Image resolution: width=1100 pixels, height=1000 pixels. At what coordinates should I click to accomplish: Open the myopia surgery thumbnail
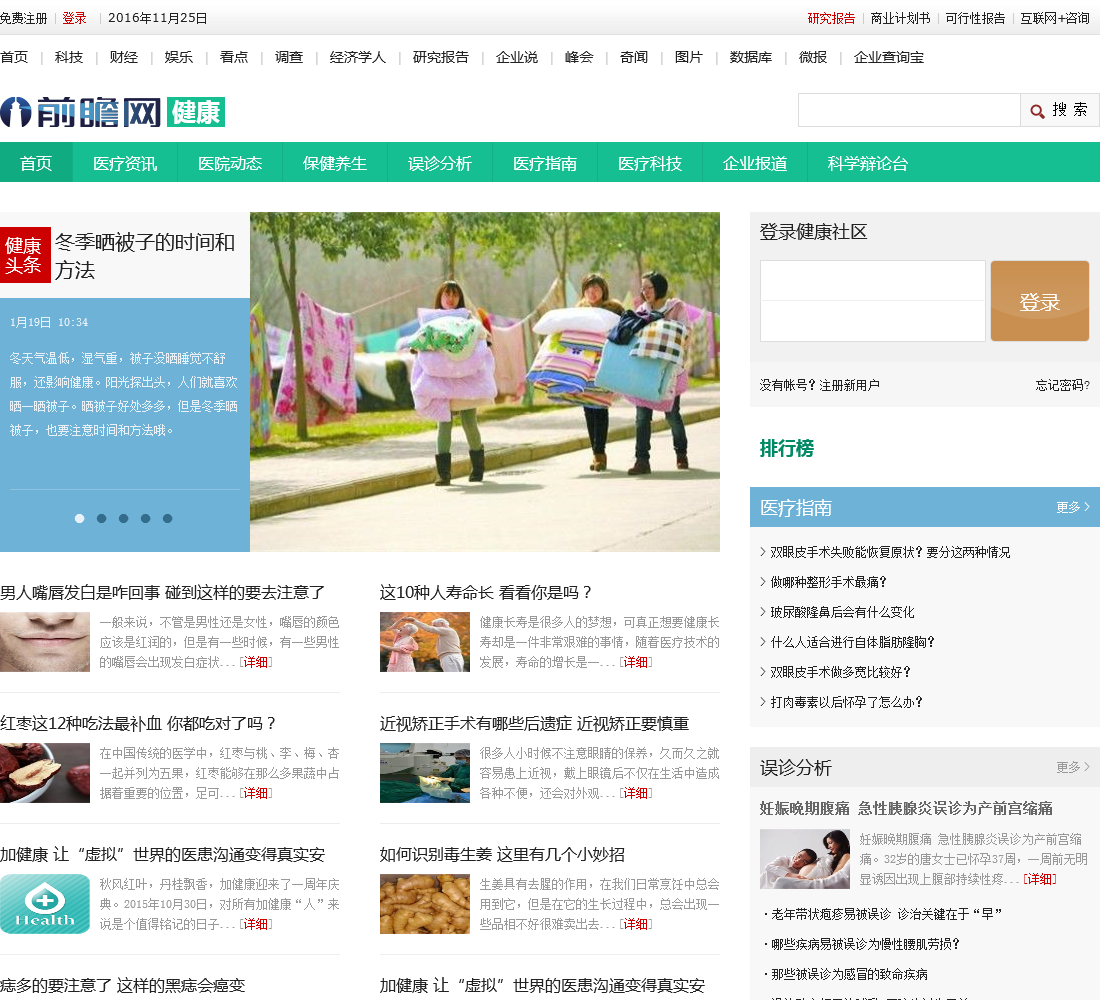tap(424, 773)
